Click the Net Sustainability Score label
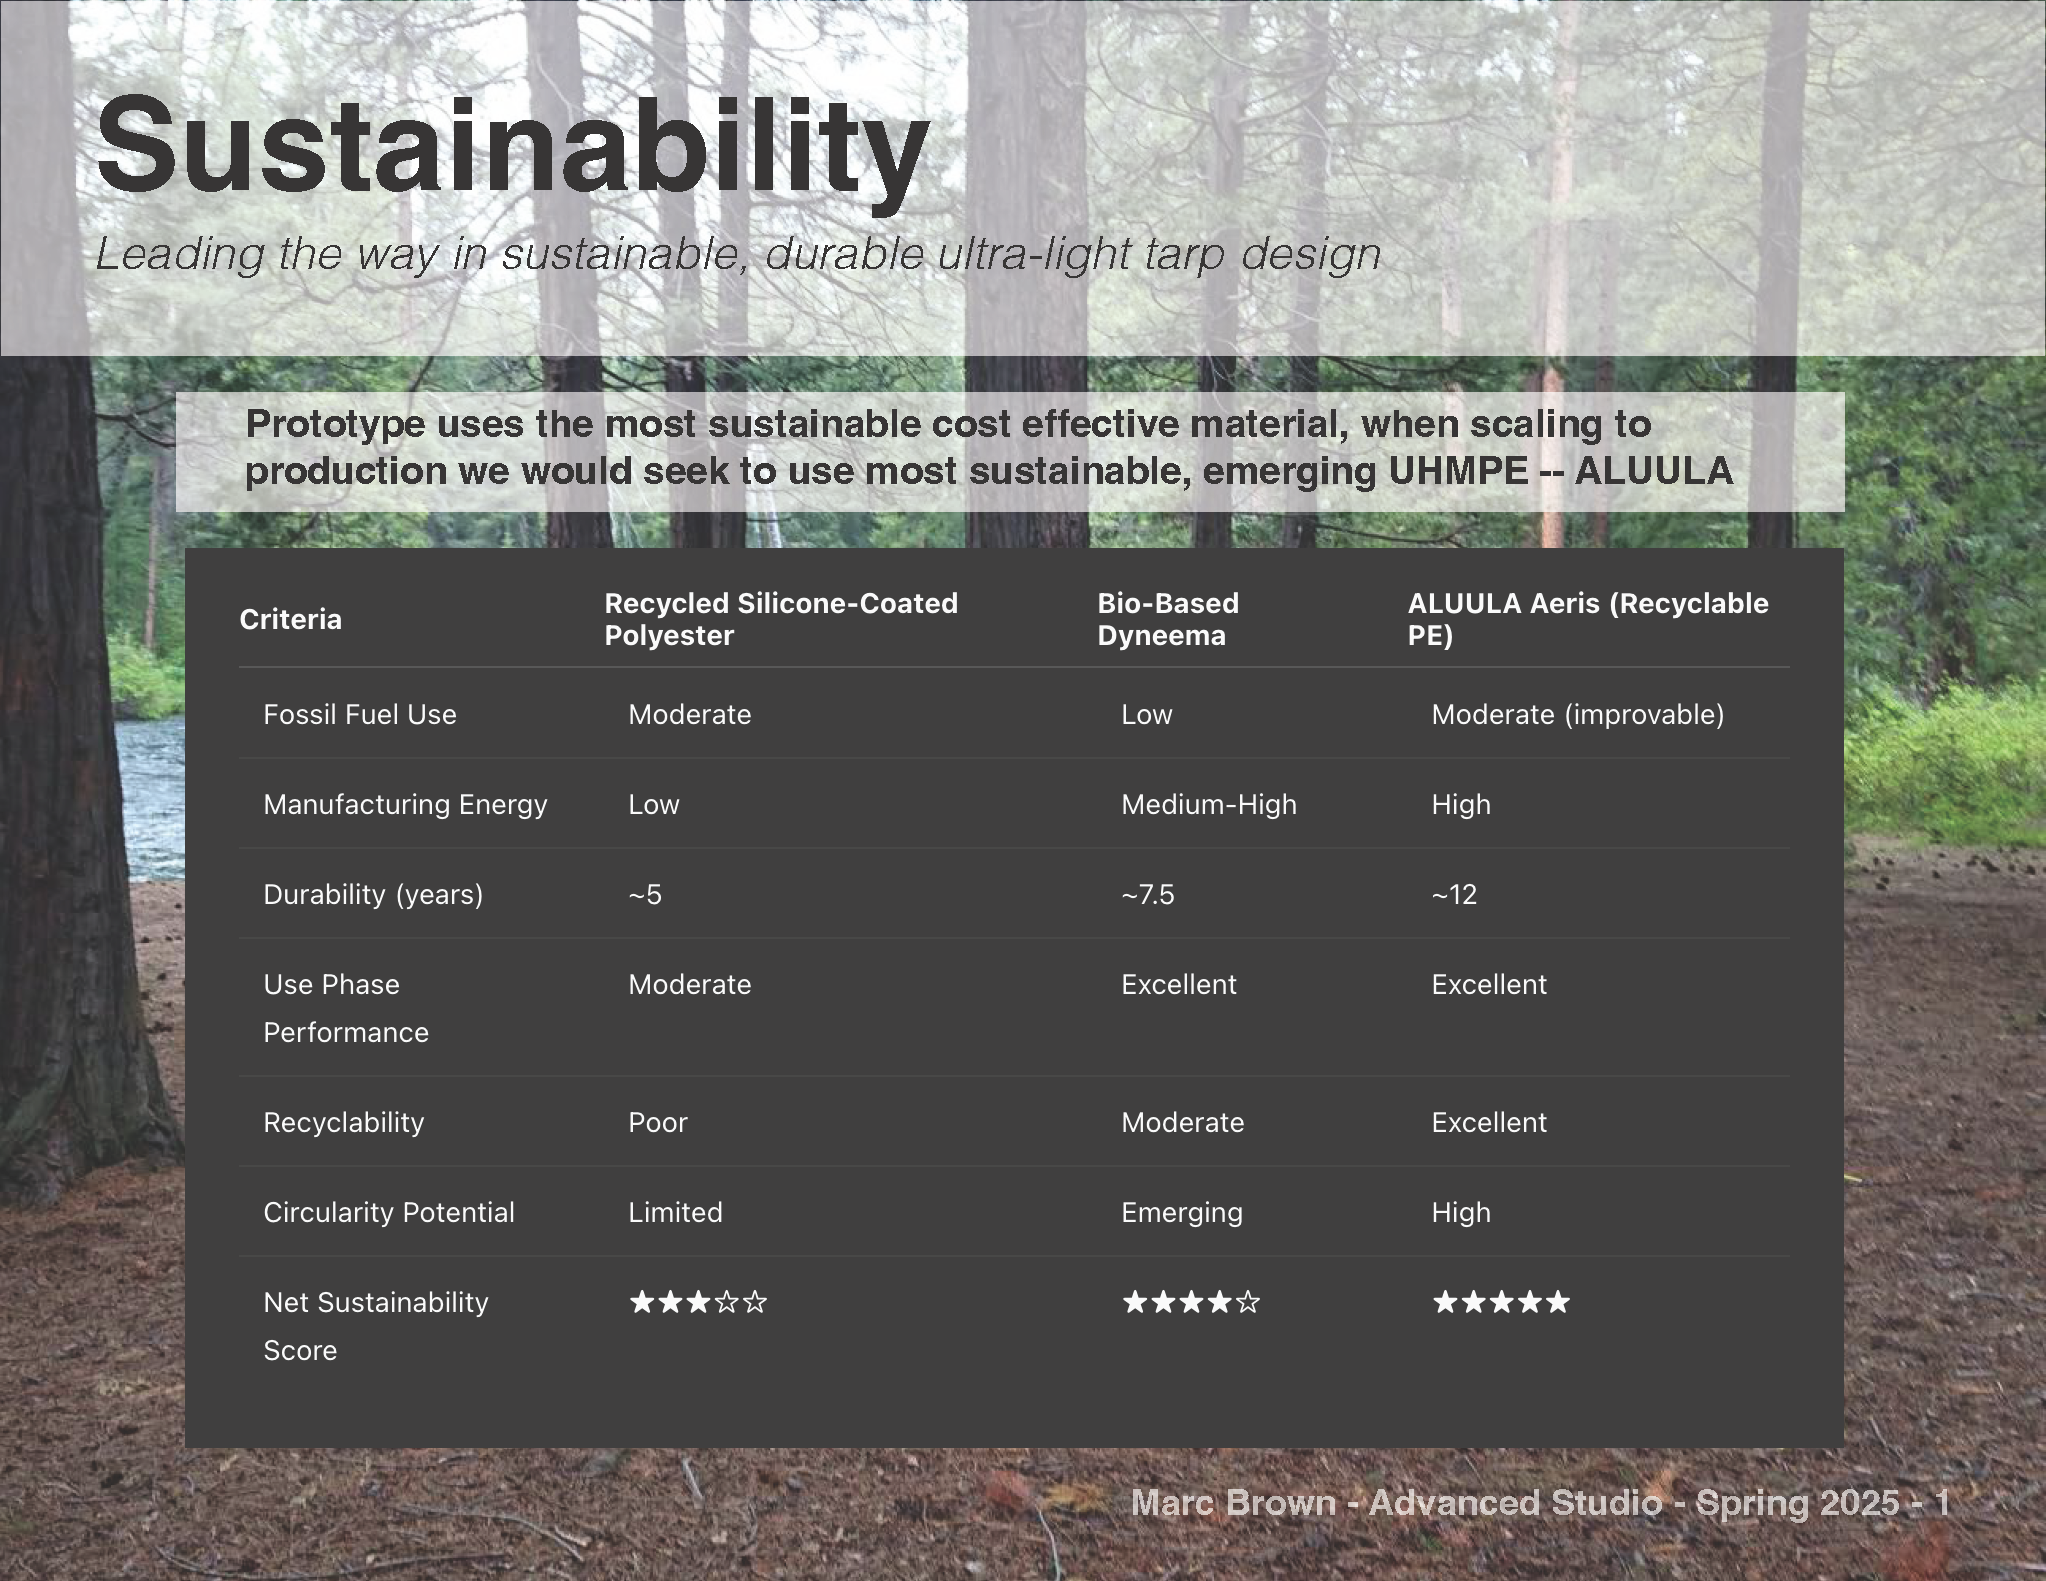This screenshot has height=1581, width=2046. click(x=375, y=1326)
